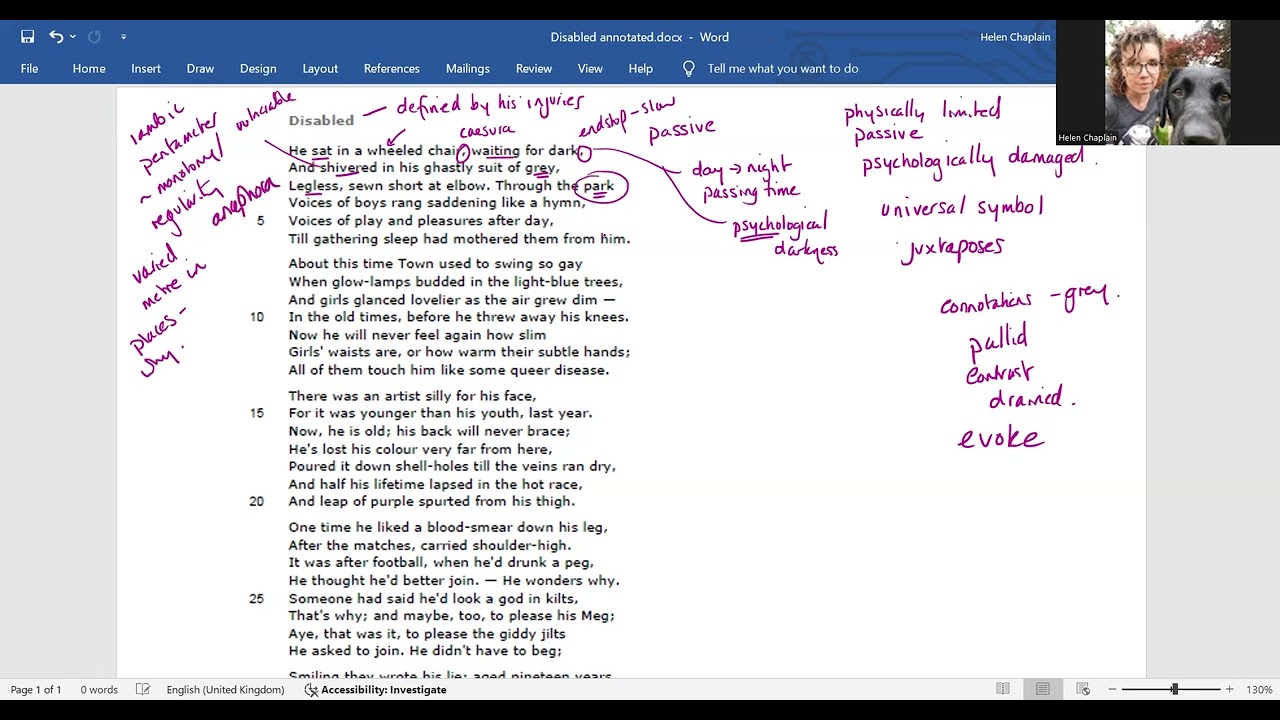Click line 'About this time Town used to swing so gay'

click(435, 264)
